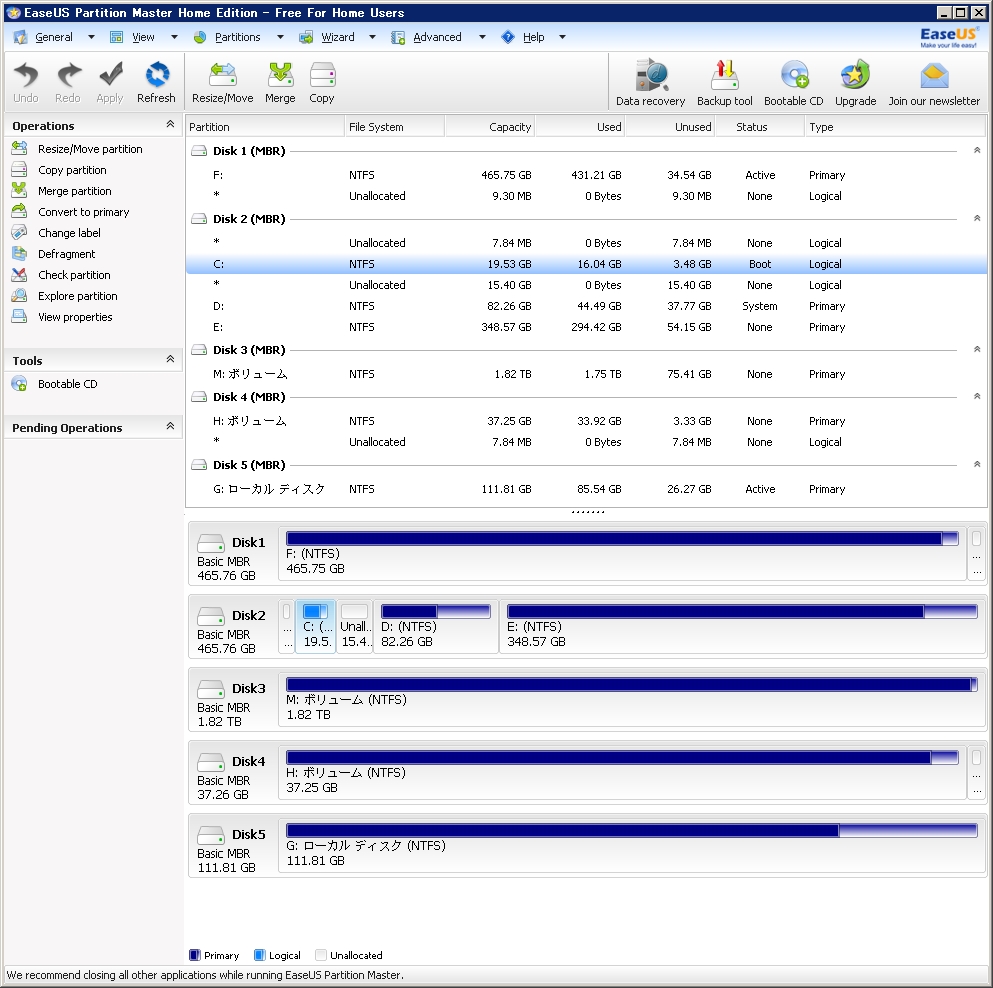Open the Advanced menu dropdown arrow
993x988 pixels.
(x=481, y=37)
